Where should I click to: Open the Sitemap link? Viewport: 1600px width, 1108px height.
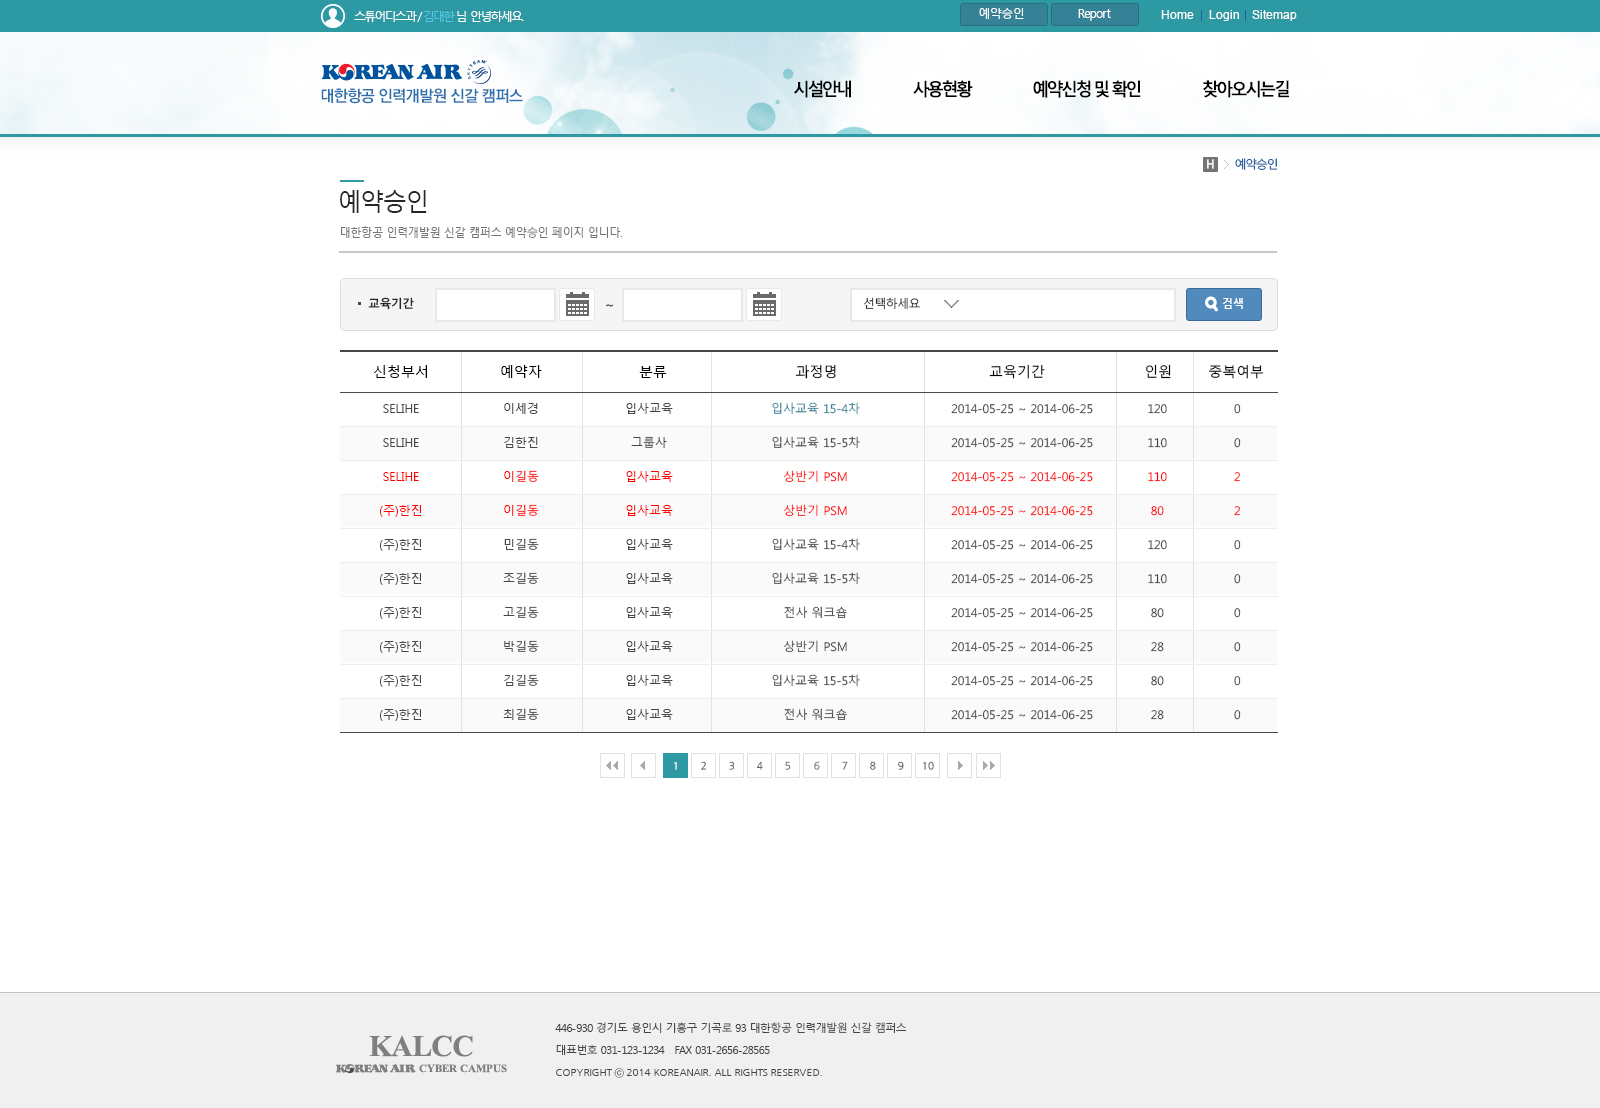1273,15
